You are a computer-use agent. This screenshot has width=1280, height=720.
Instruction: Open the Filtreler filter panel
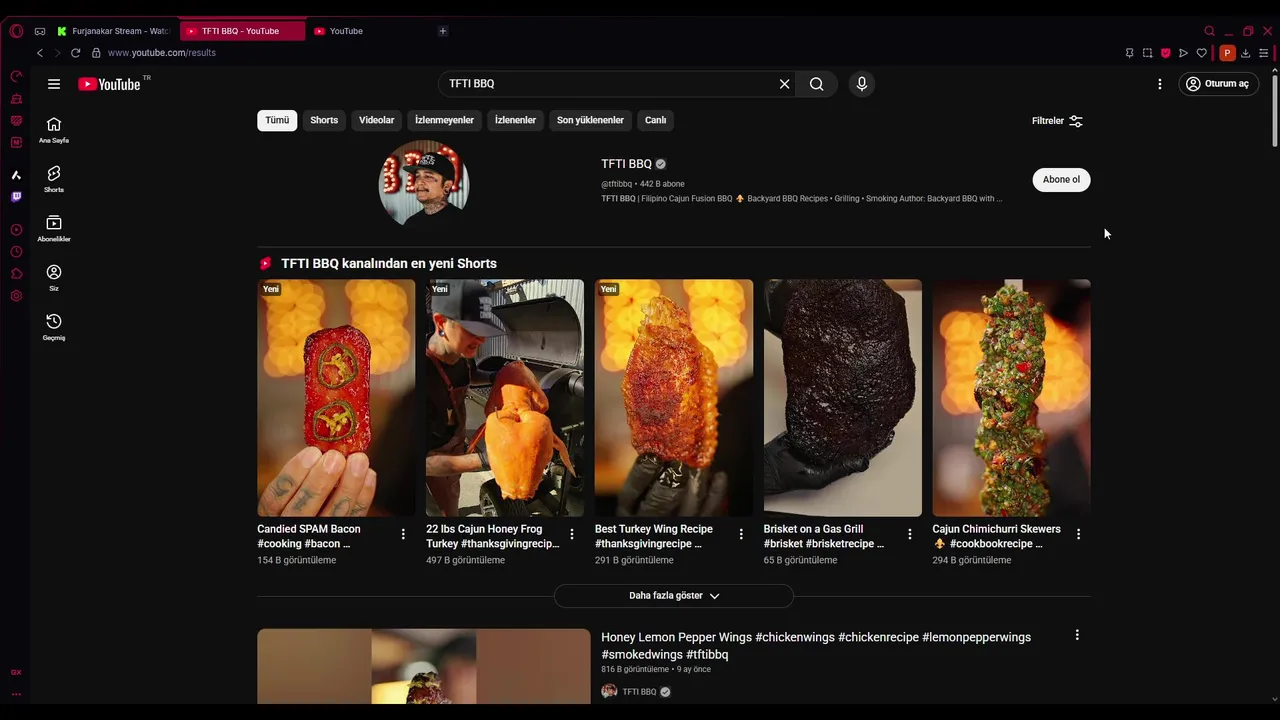(1058, 121)
